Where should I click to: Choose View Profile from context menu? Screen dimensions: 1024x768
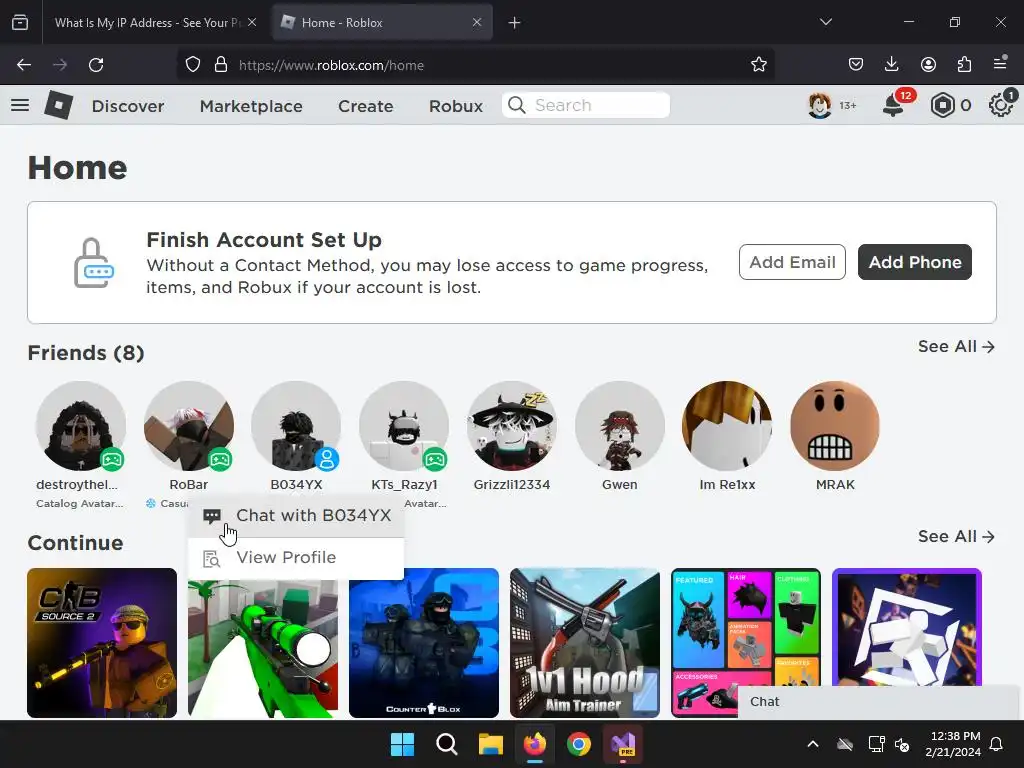coord(296,558)
